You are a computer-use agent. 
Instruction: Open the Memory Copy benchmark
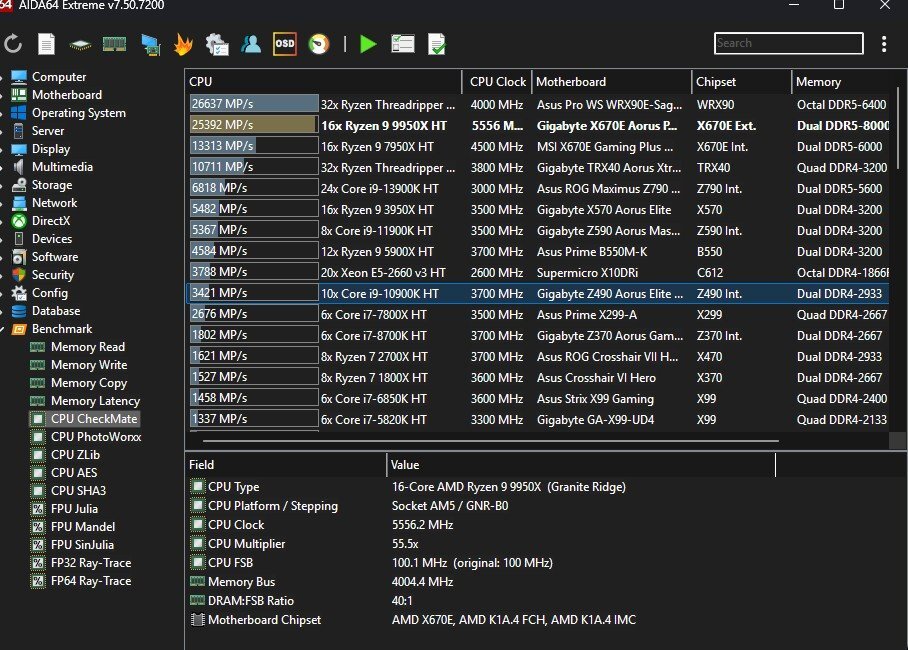point(89,383)
